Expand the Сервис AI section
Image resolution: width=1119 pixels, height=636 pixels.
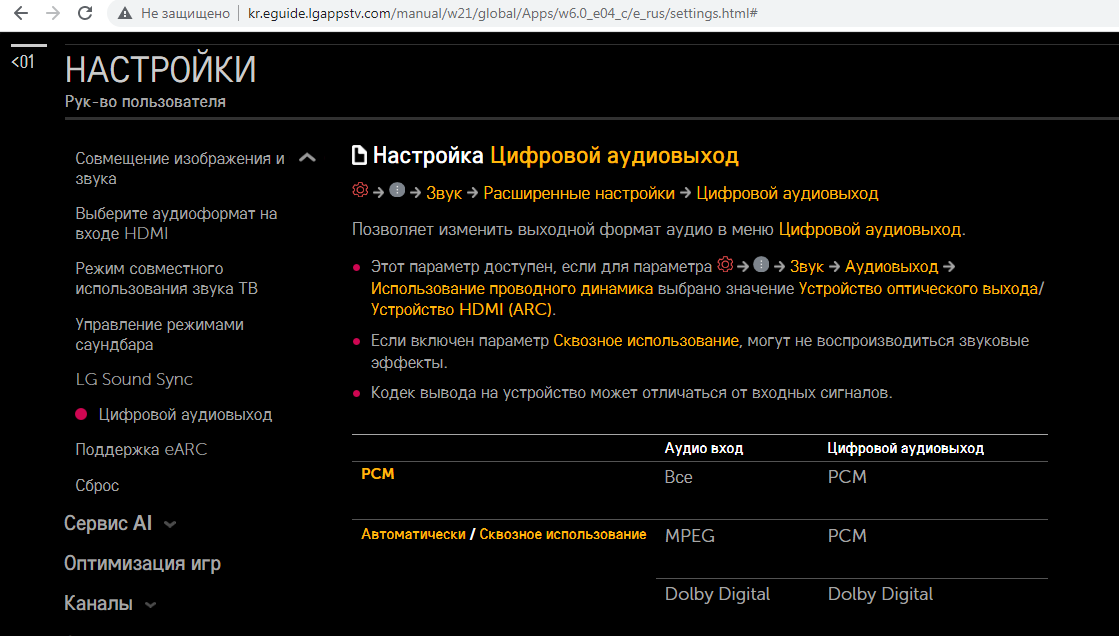169,524
